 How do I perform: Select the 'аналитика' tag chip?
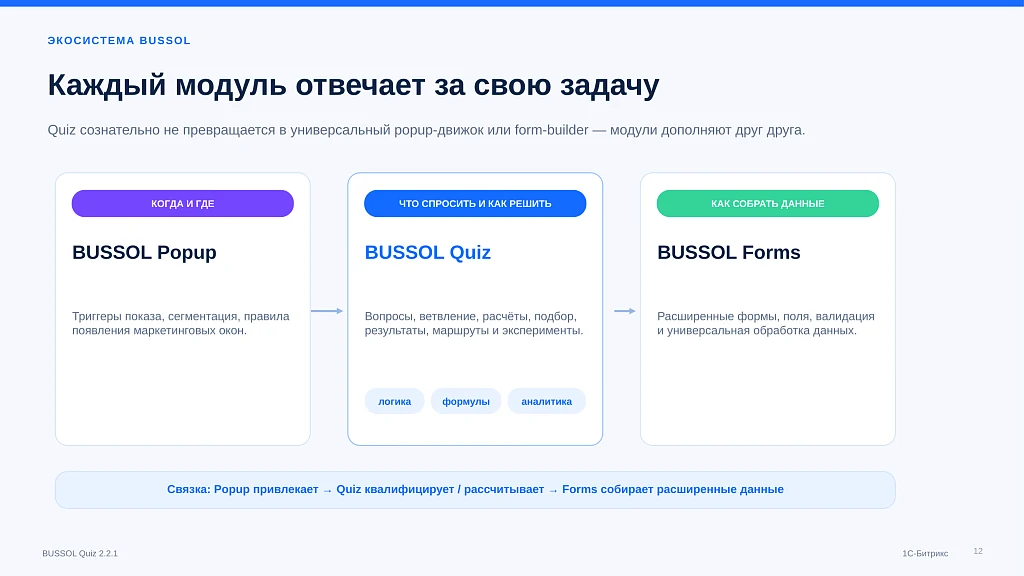click(547, 401)
